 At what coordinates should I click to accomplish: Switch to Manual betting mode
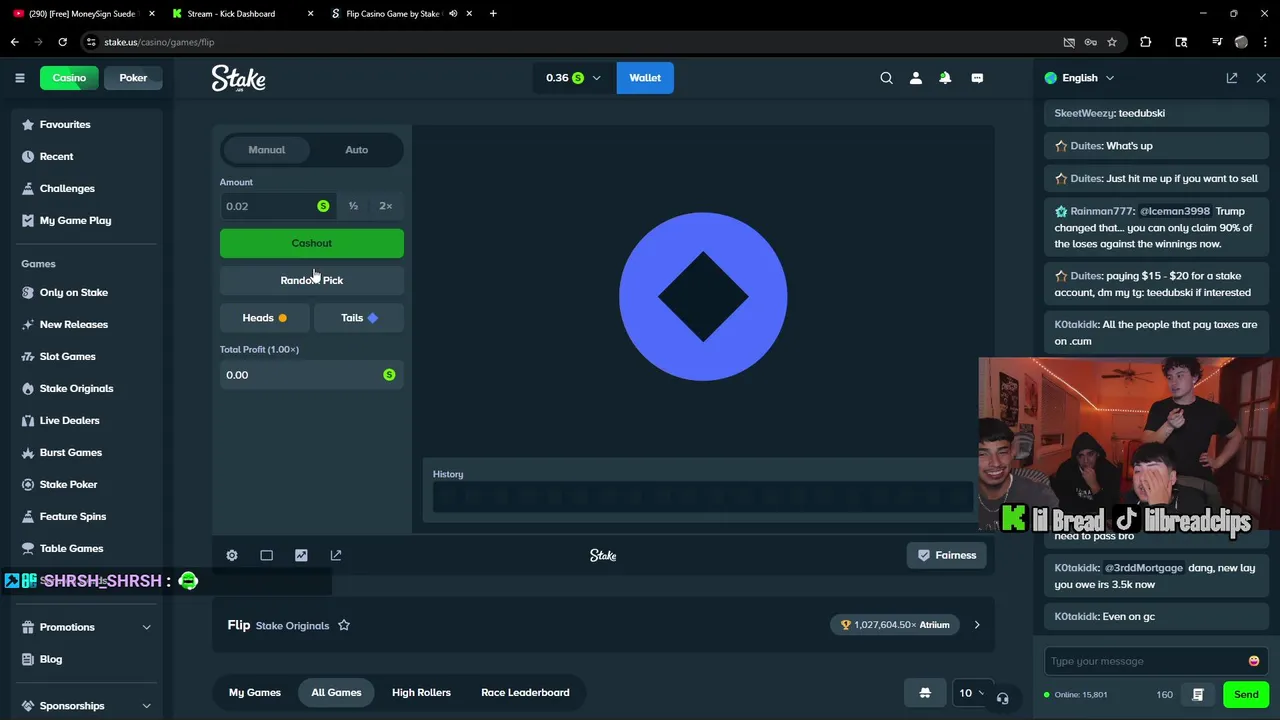[266, 150]
